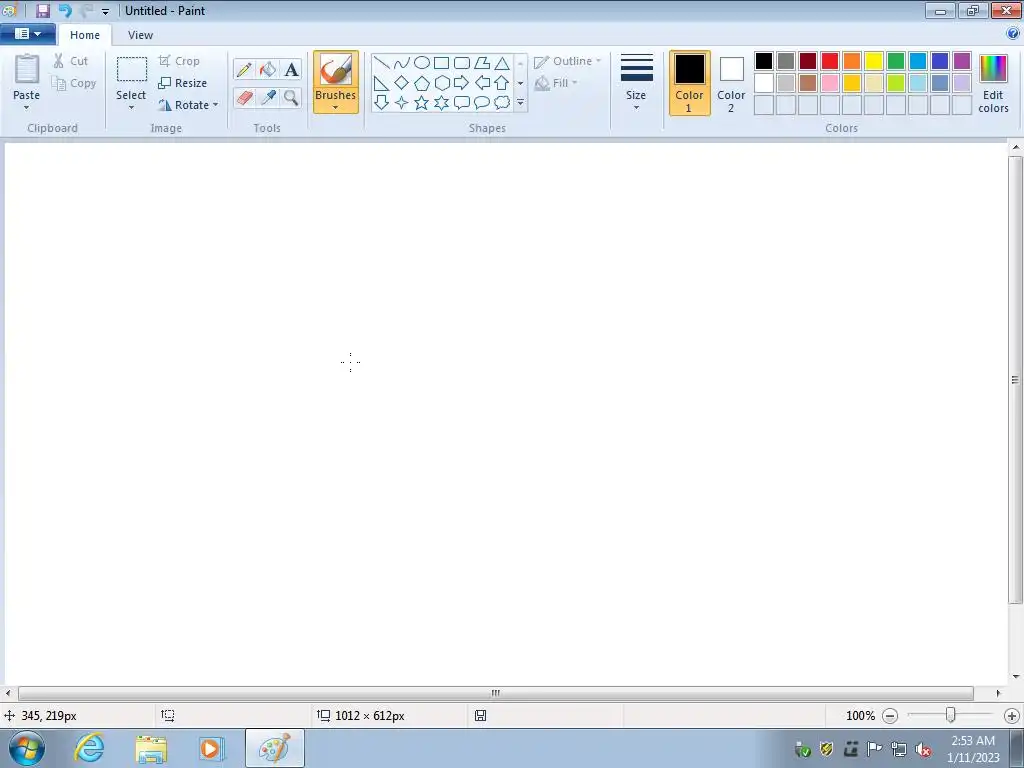Pick the purple color swatch
This screenshot has height=768, width=1024.
962,61
